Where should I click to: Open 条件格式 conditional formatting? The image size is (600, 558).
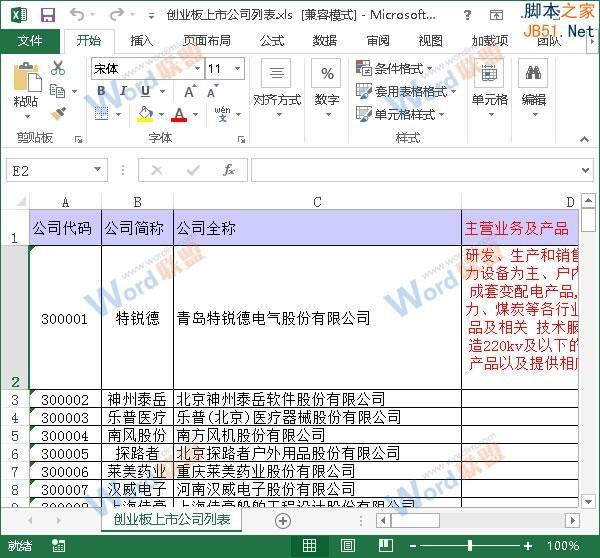(394, 69)
